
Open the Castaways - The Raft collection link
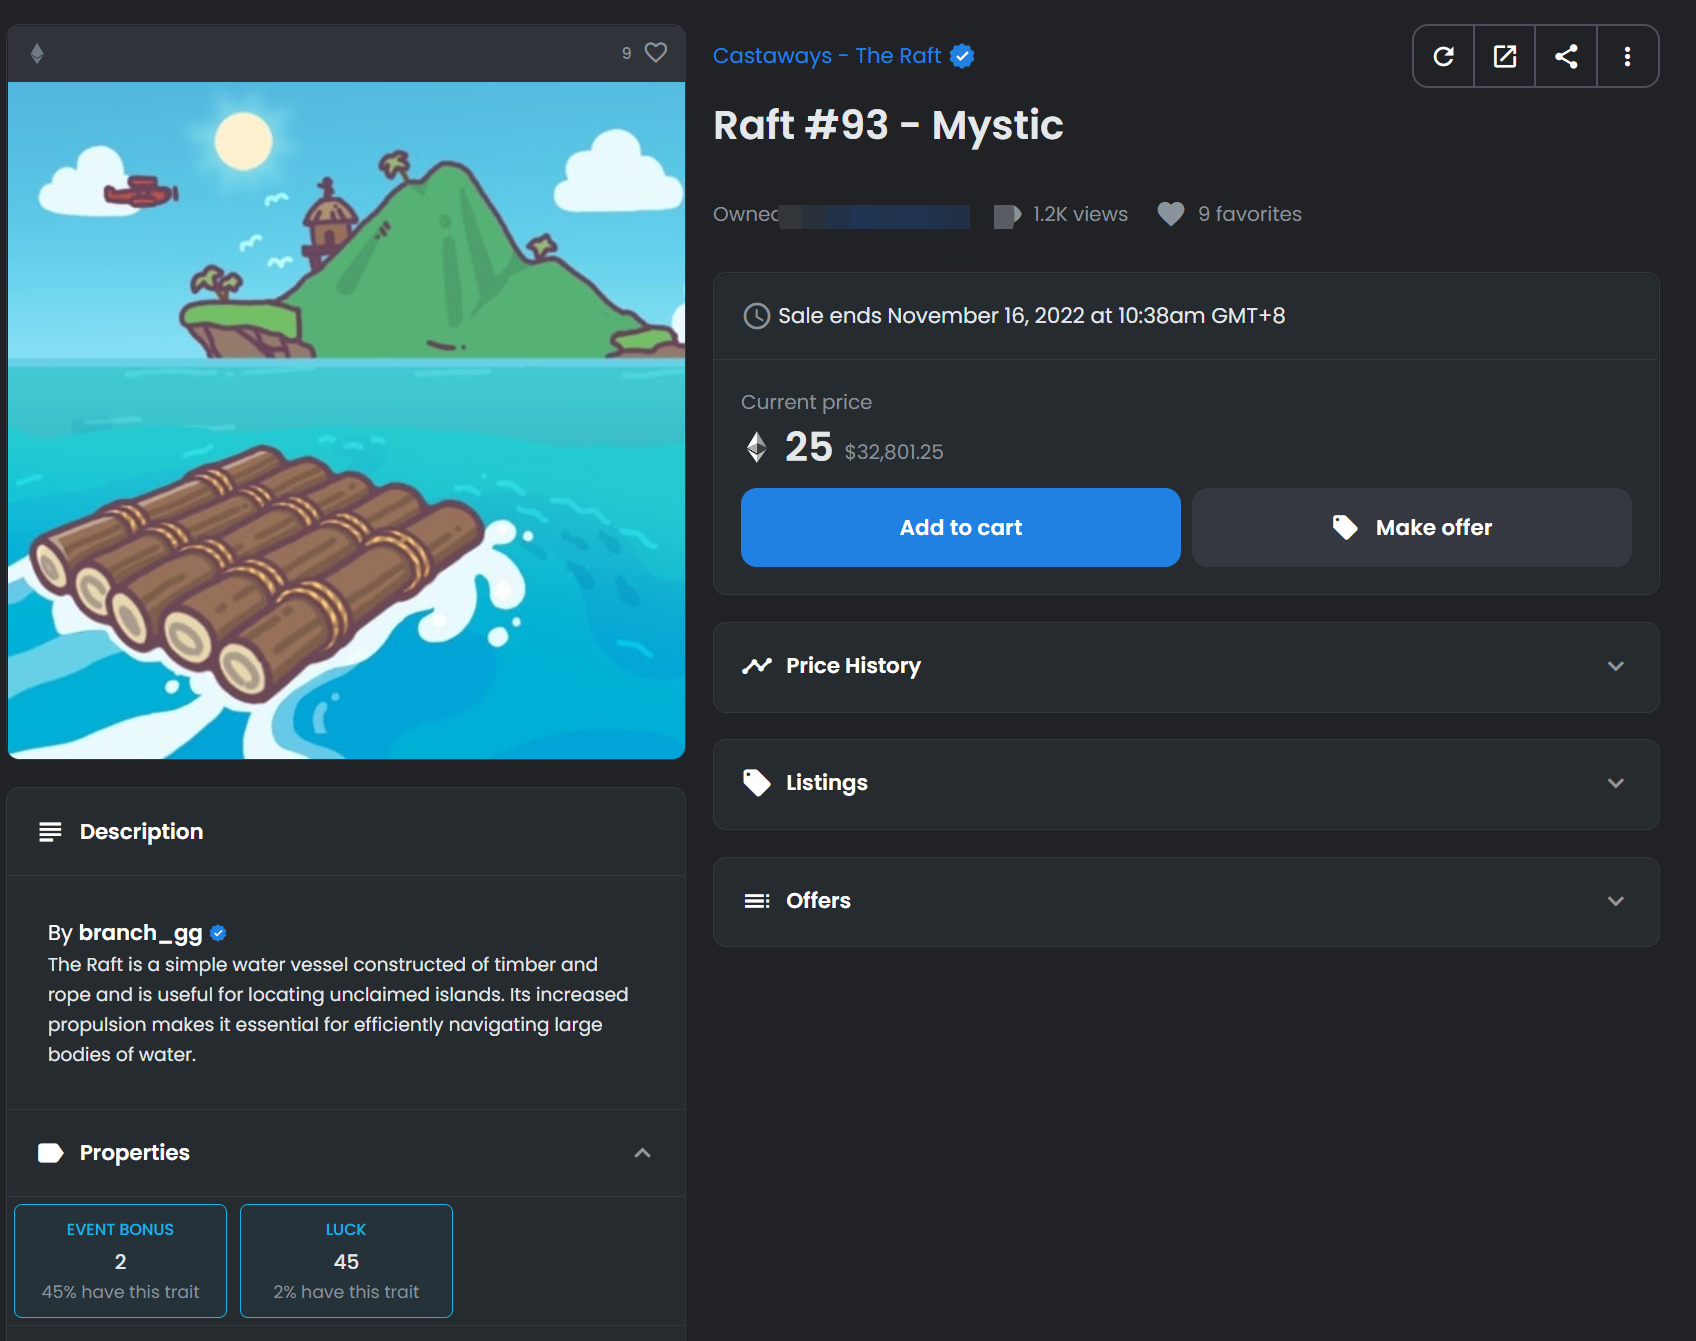(x=826, y=56)
